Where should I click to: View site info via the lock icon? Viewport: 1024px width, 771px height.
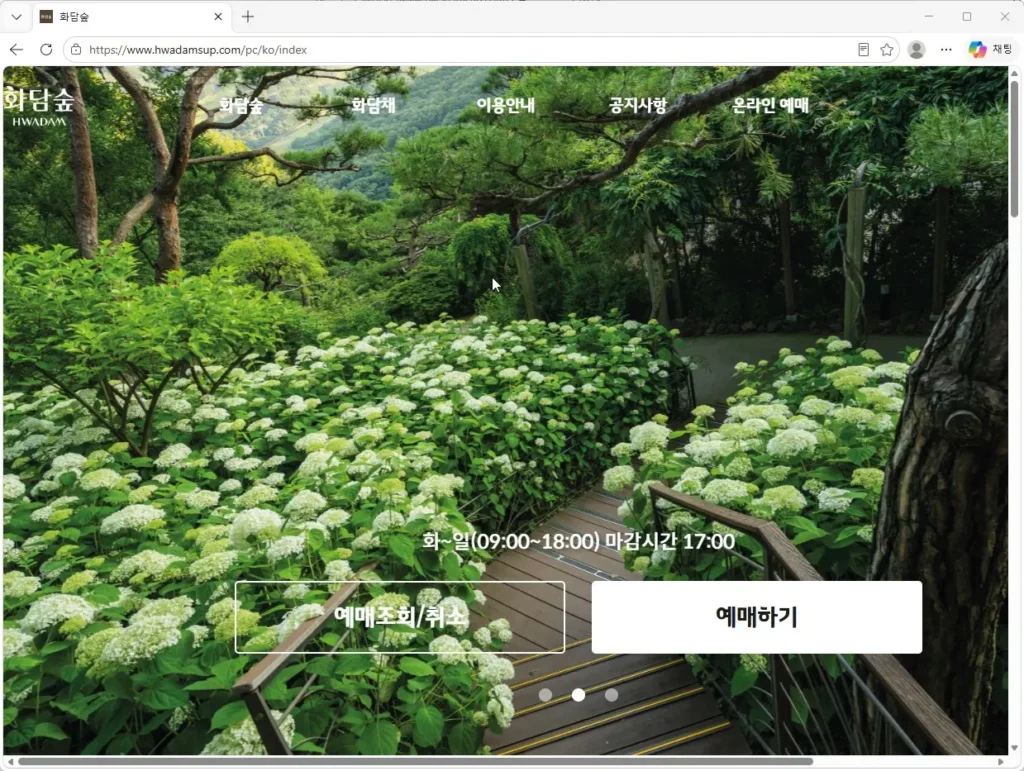[x=76, y=50]
